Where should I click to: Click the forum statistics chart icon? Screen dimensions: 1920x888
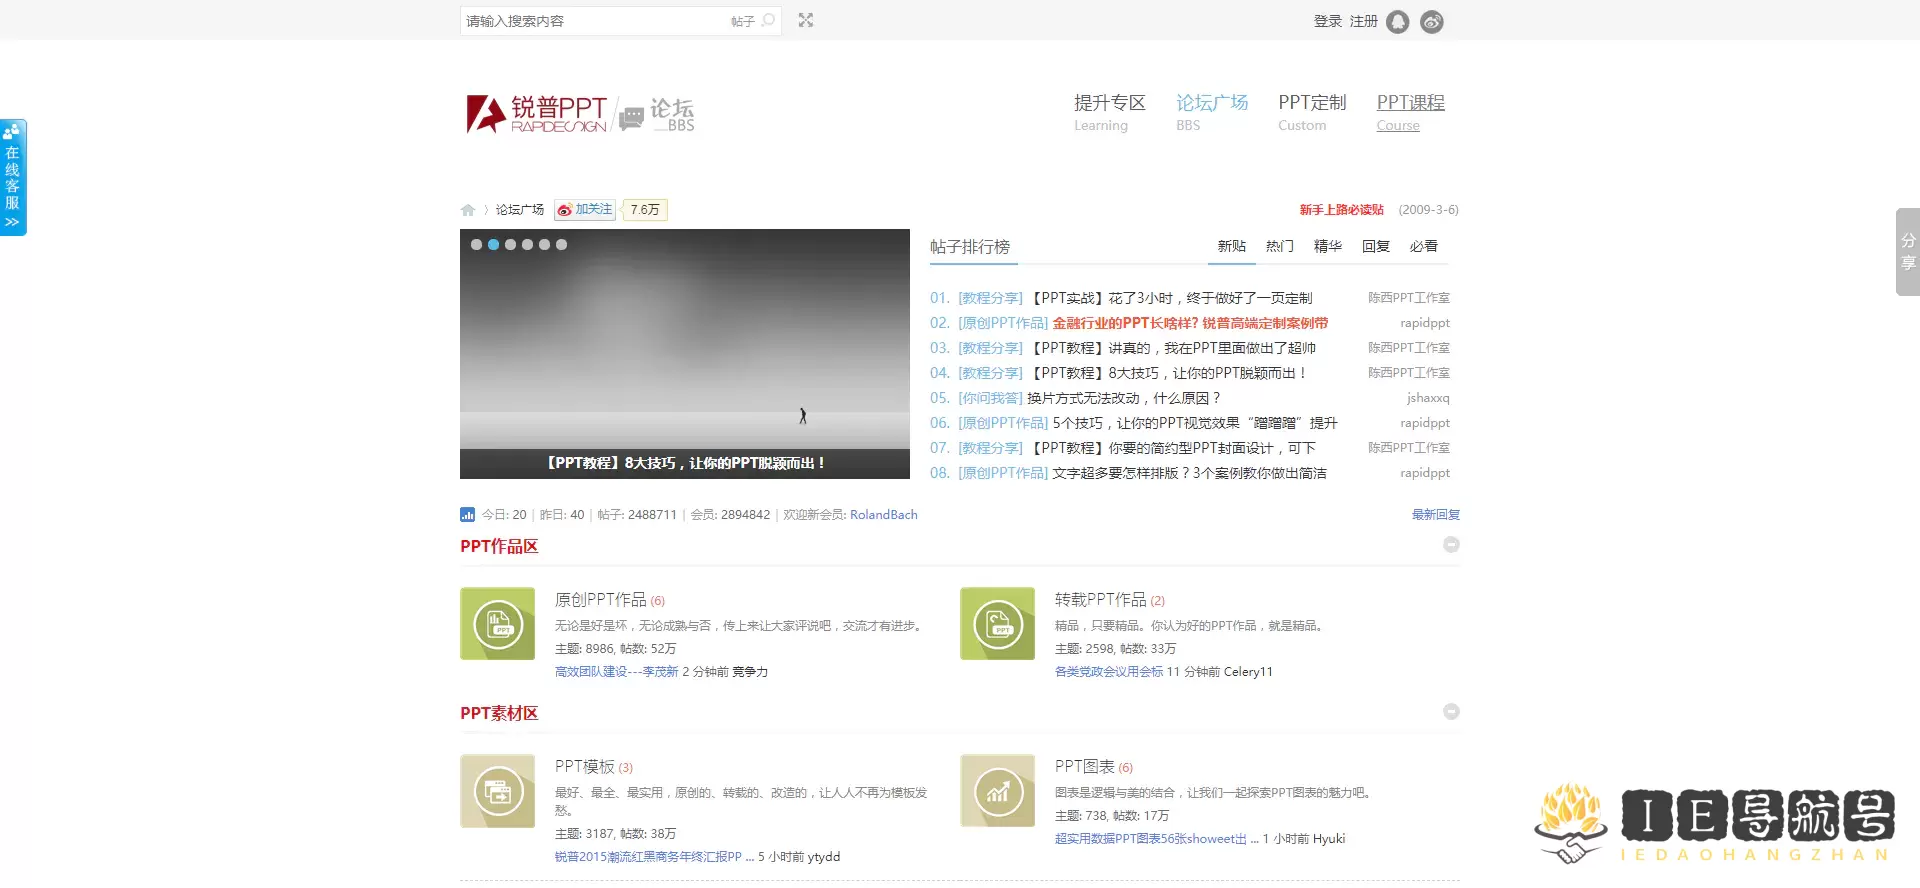point(467,514)
